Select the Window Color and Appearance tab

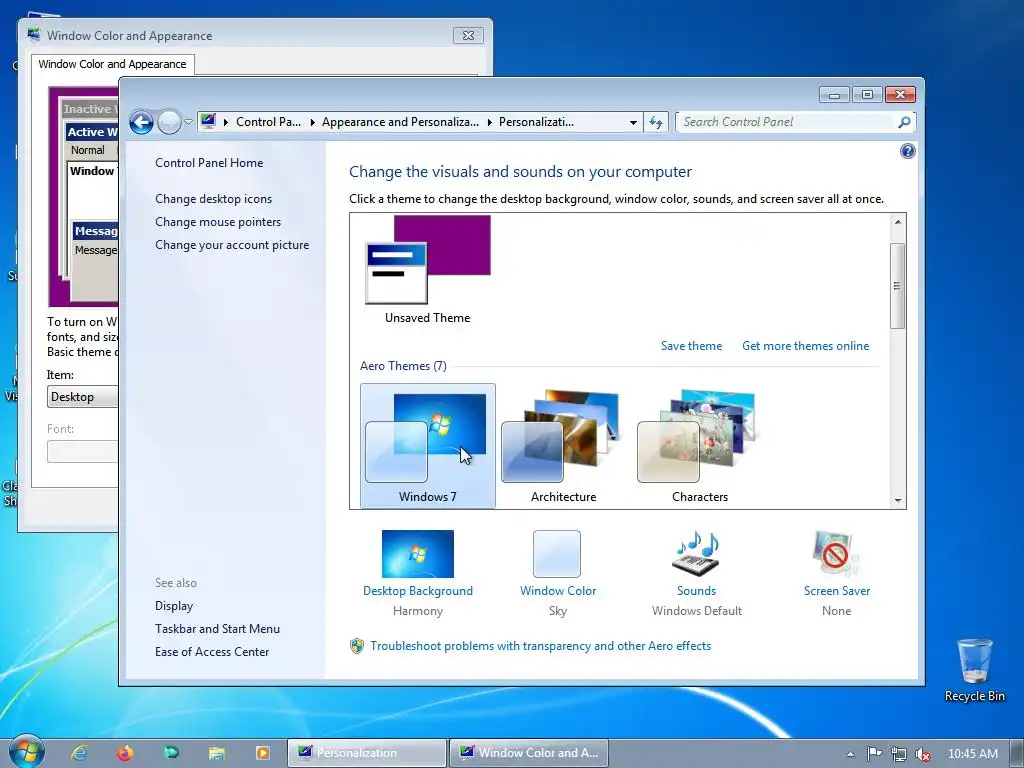(x=112, y=64)
